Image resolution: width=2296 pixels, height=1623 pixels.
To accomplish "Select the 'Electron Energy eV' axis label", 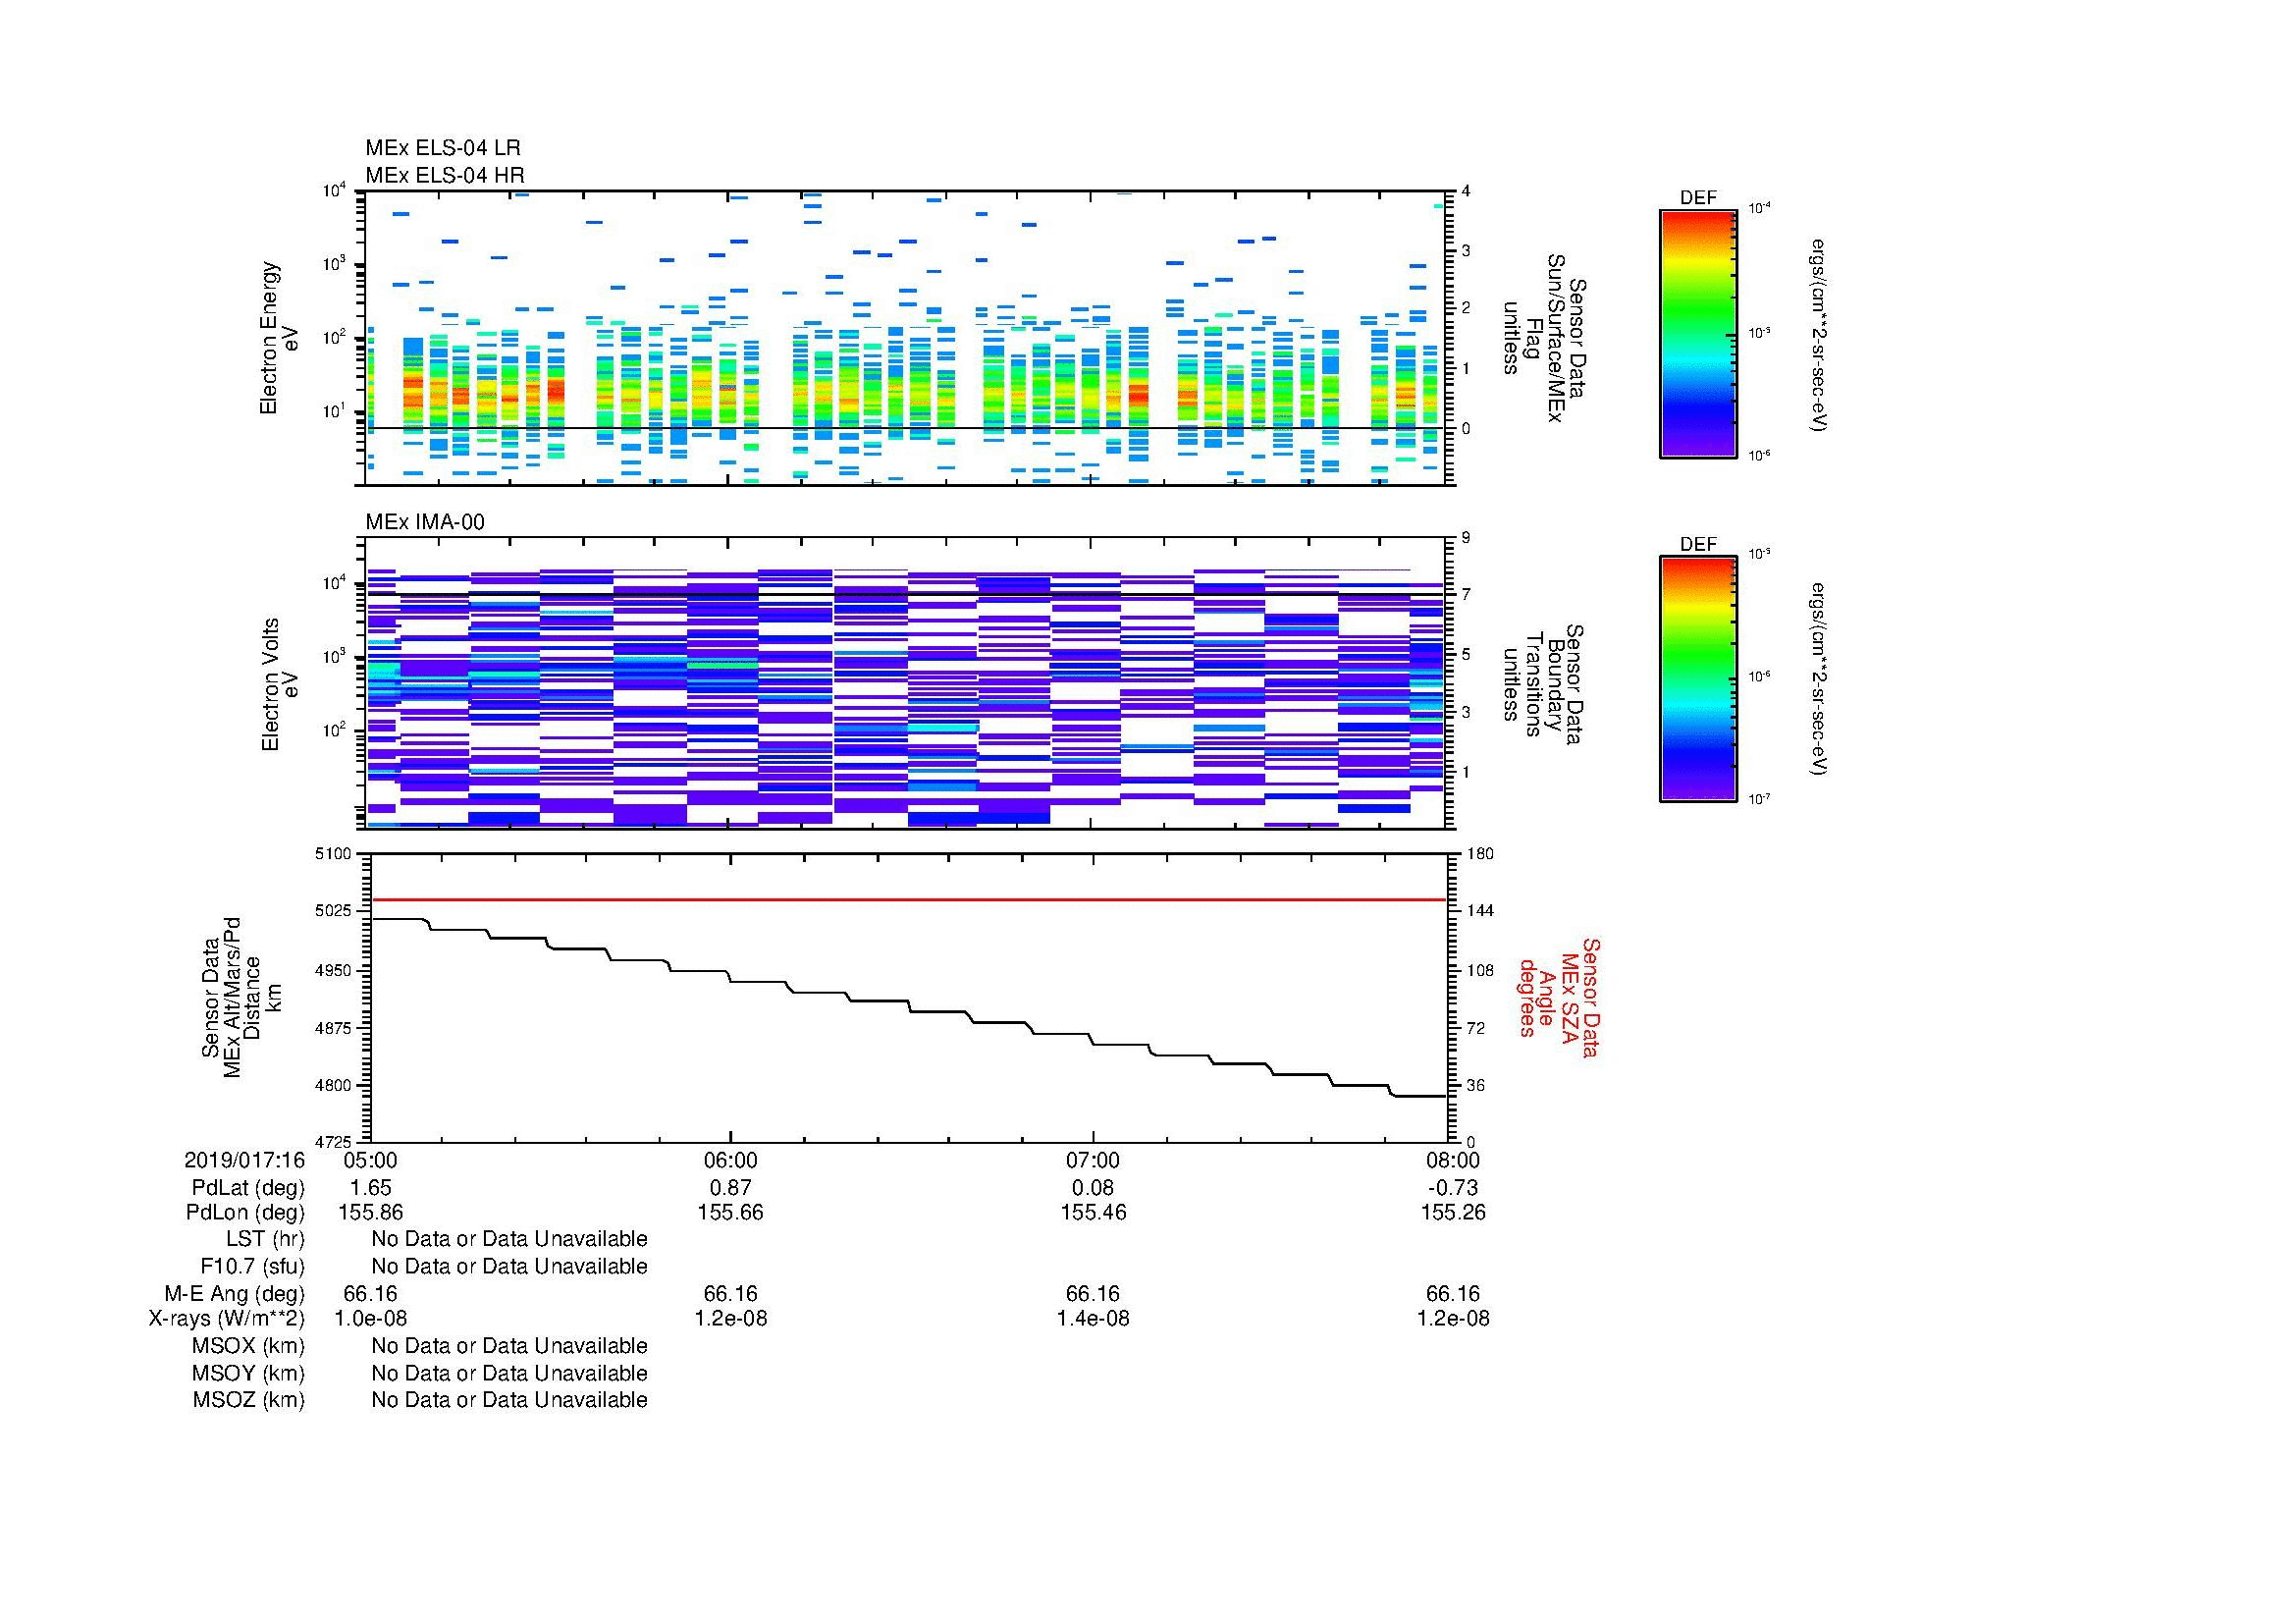I will point(279,338).
